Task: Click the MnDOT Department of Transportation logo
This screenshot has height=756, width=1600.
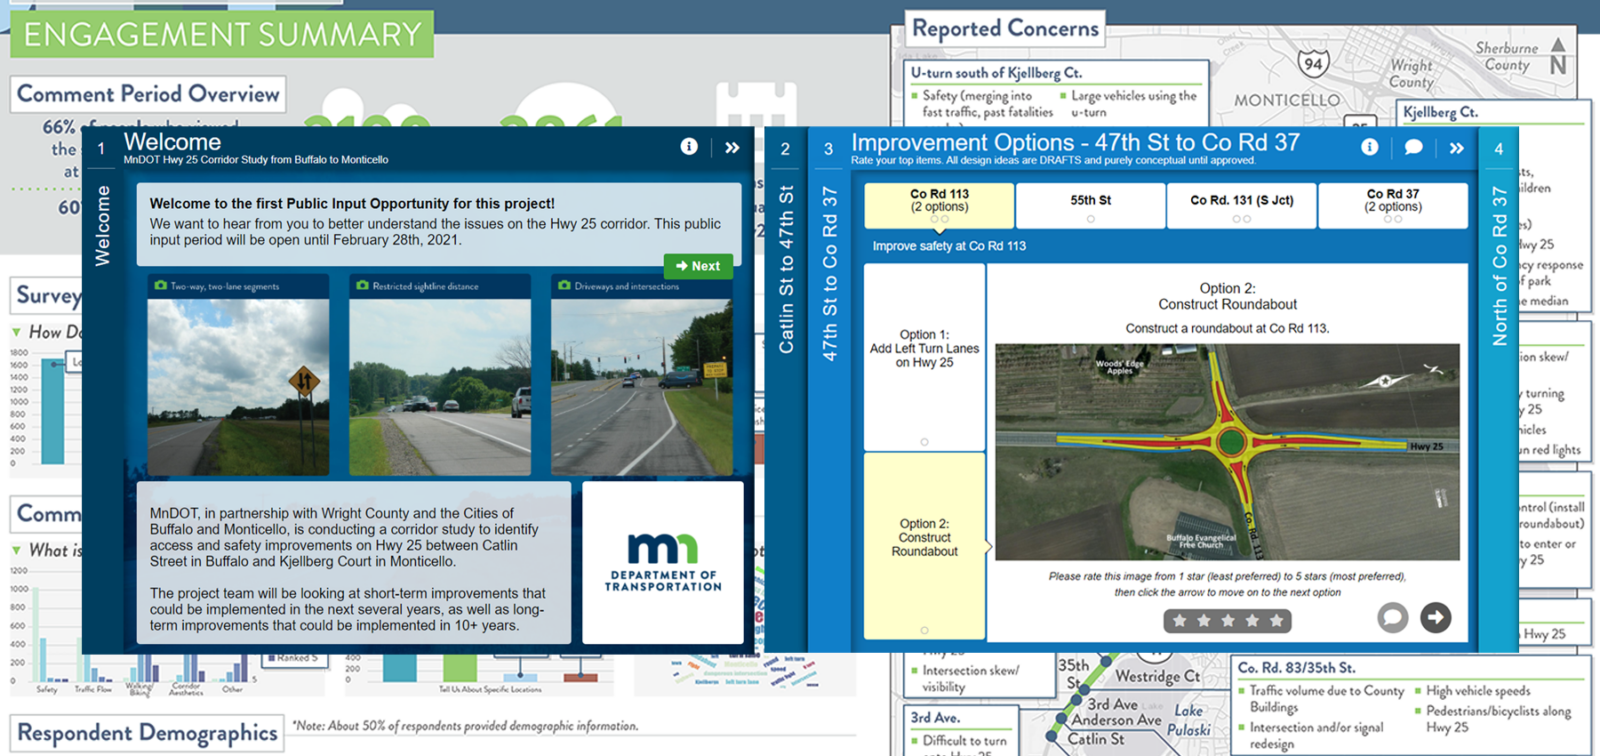Action: [x=663, y=562]
